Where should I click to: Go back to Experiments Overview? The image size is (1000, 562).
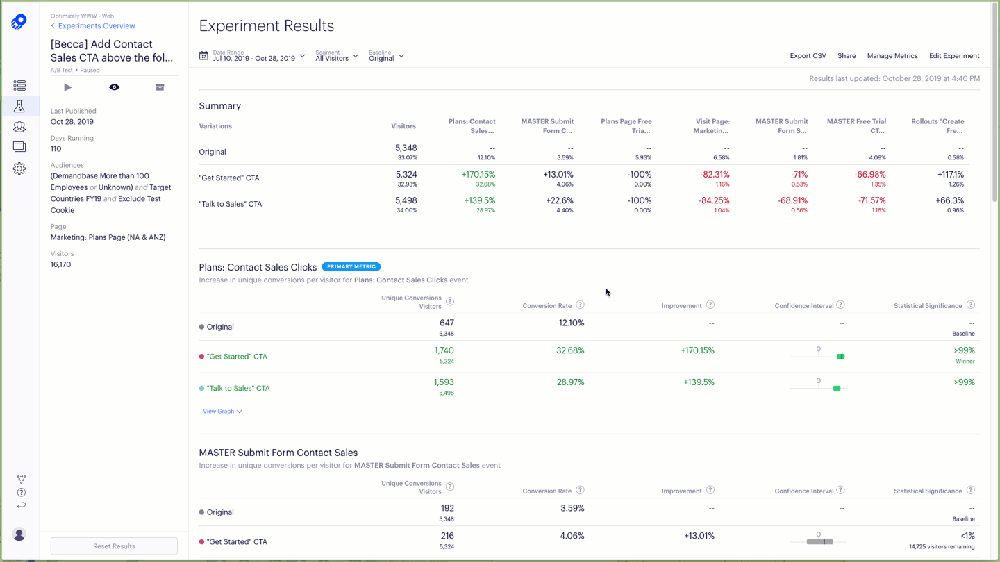(95, 26)
